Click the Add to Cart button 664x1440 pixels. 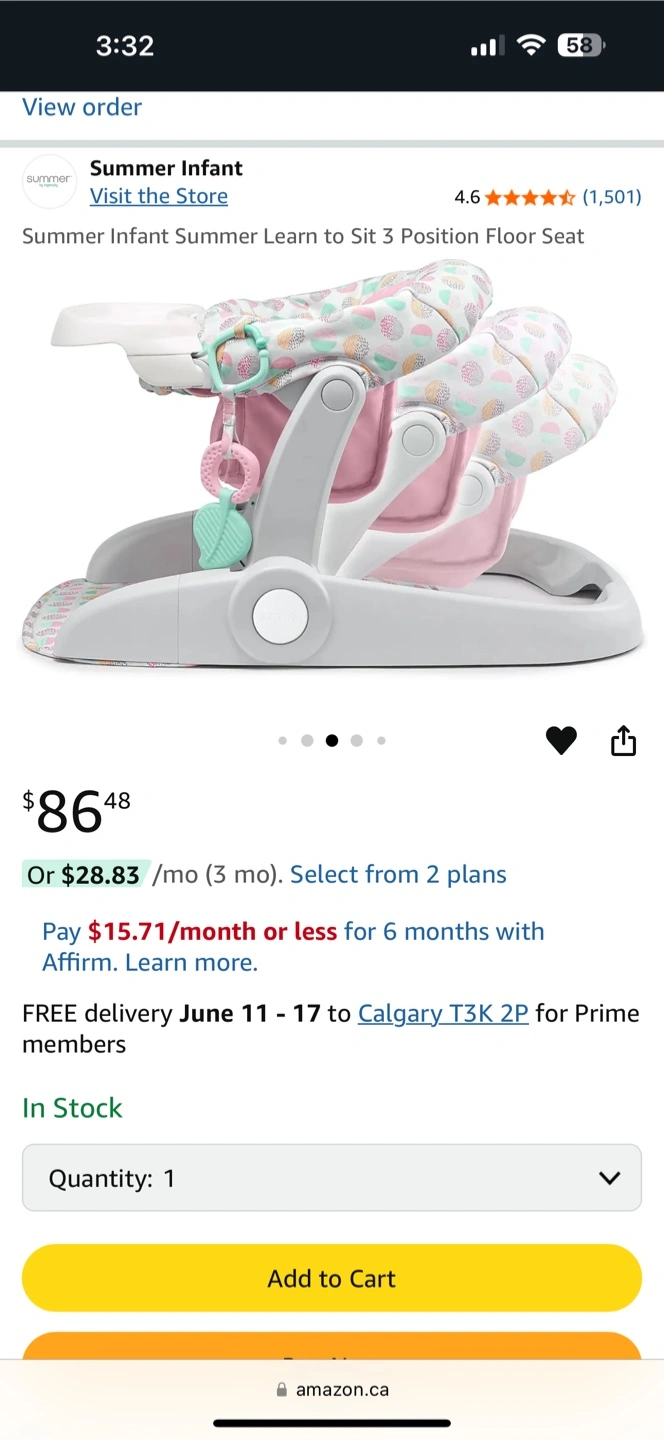[332, 1278]
